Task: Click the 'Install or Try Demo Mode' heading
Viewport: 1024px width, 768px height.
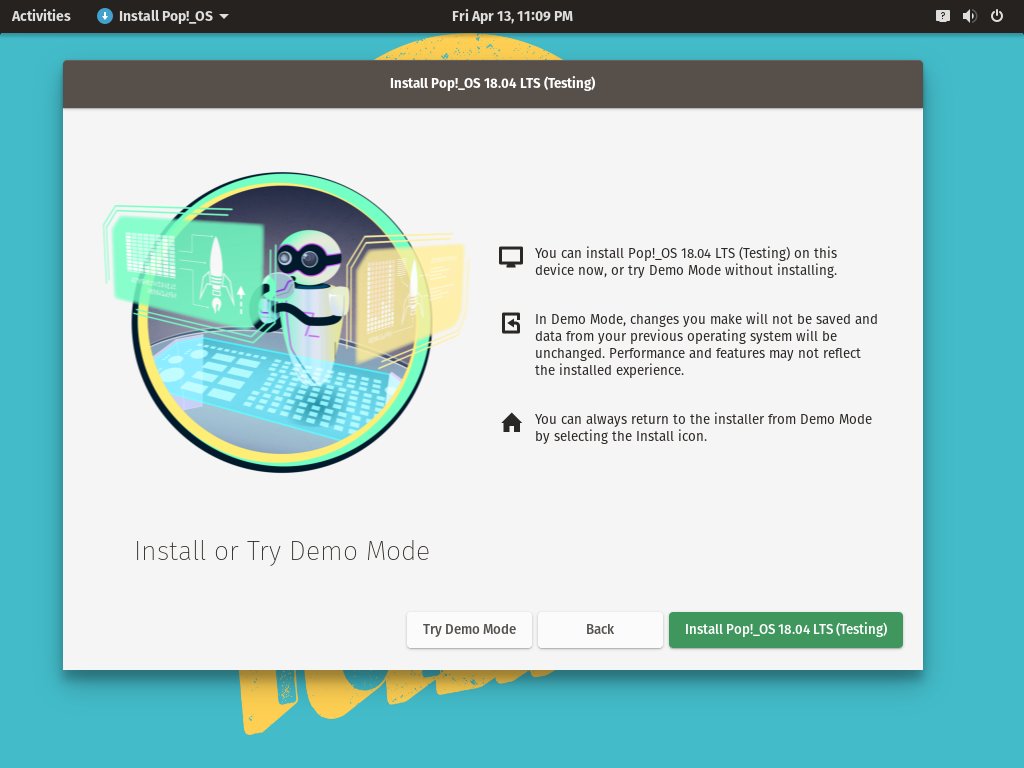Action: coord(282,551)
